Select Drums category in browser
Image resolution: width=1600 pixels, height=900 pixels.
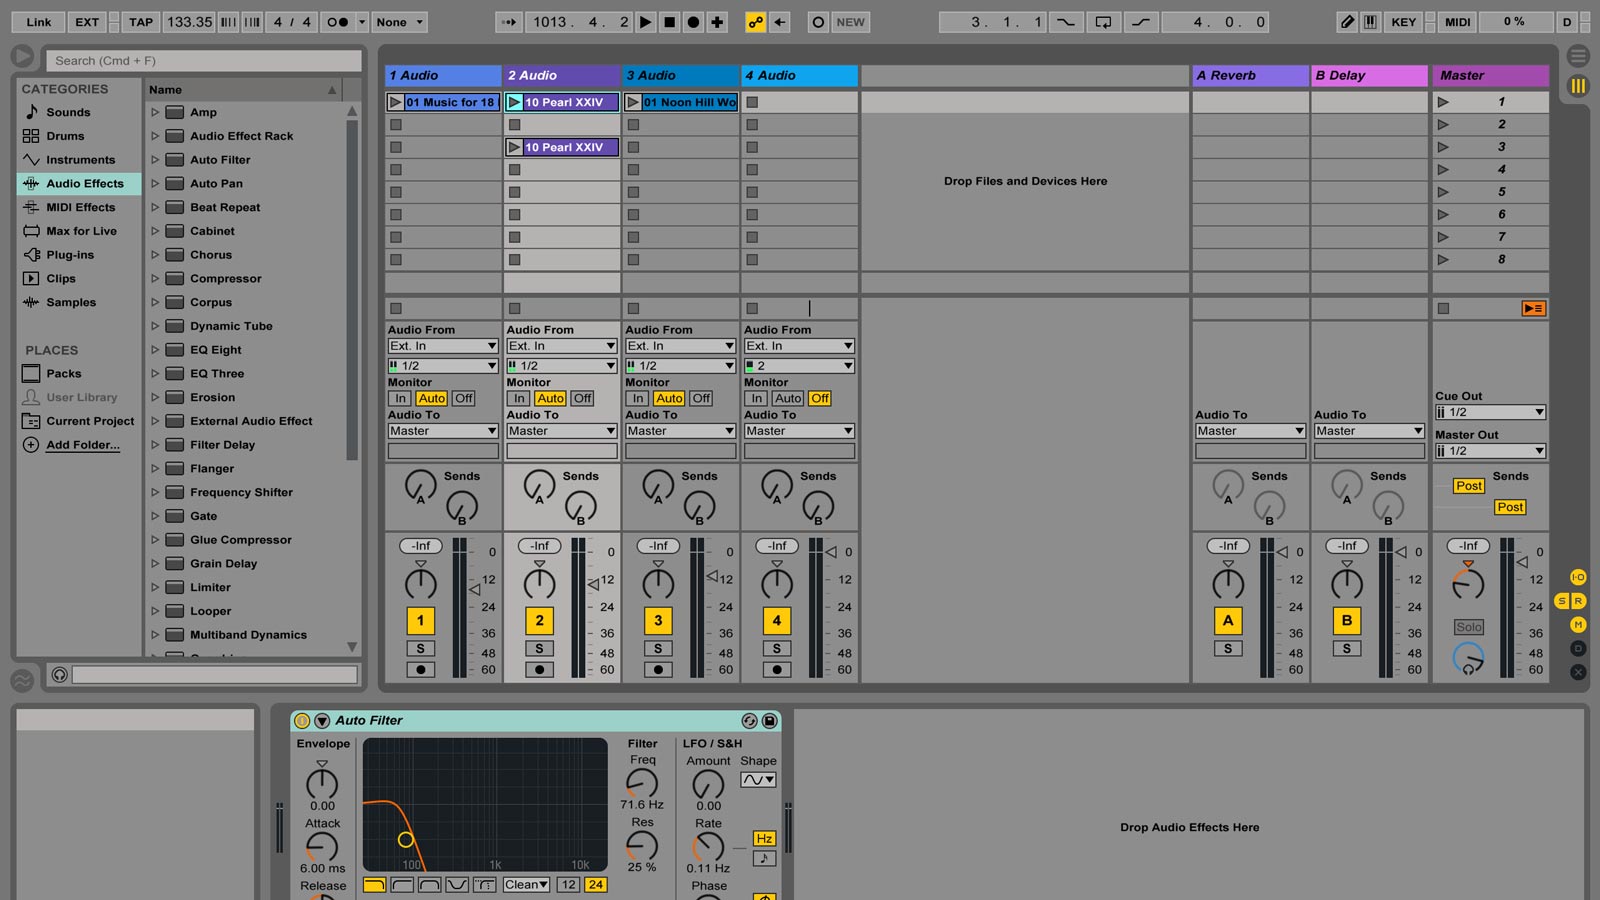[x=65, y=136]
